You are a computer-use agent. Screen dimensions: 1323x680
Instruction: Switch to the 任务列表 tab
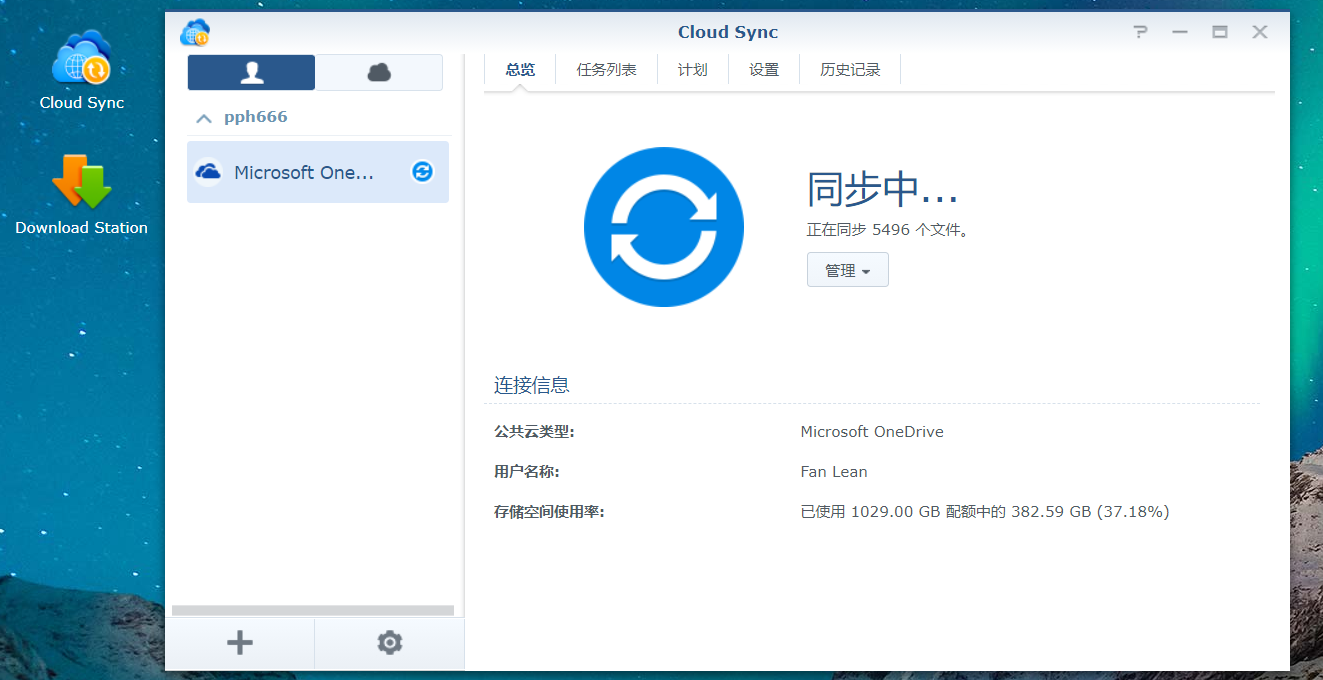tap(607, 70)
